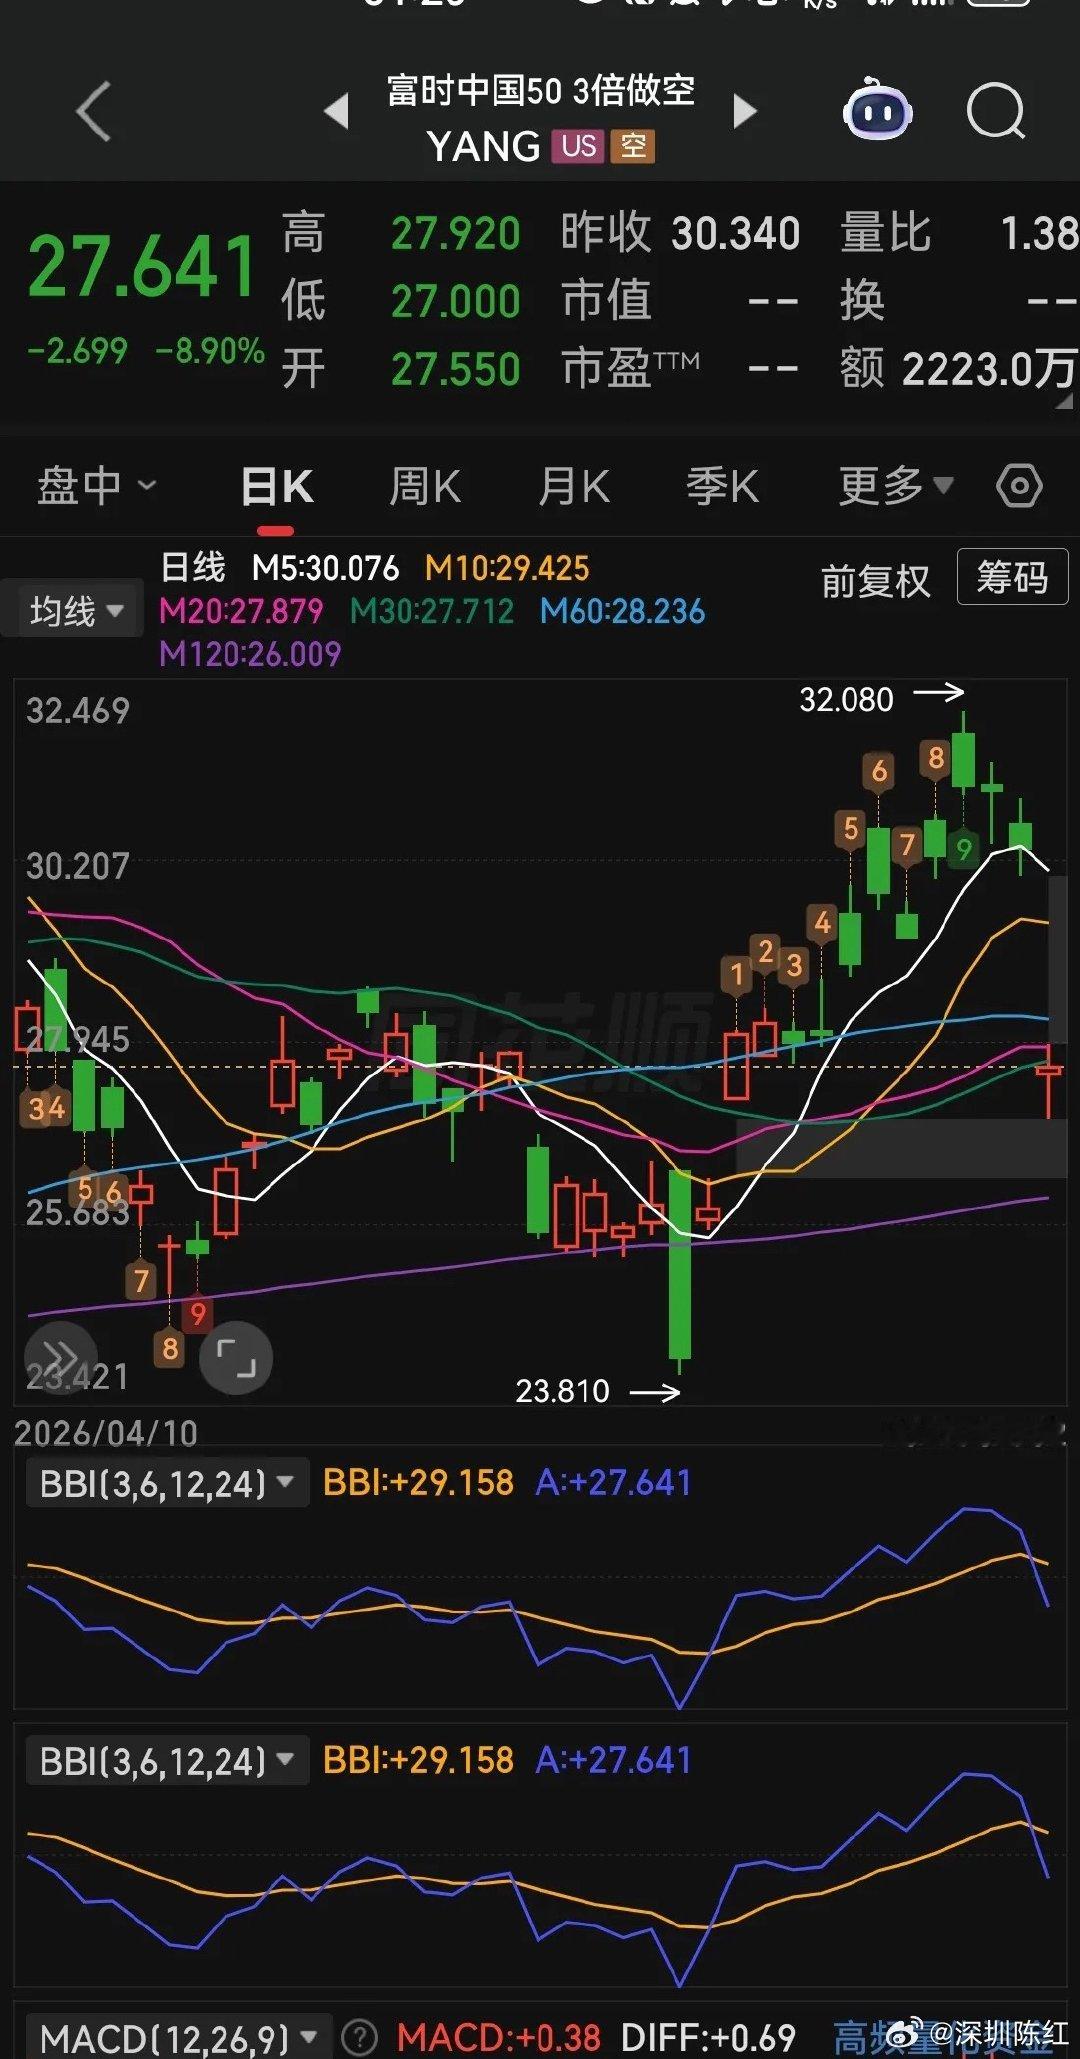Tap the turnover amount 2223.0万

coord(990,370)
